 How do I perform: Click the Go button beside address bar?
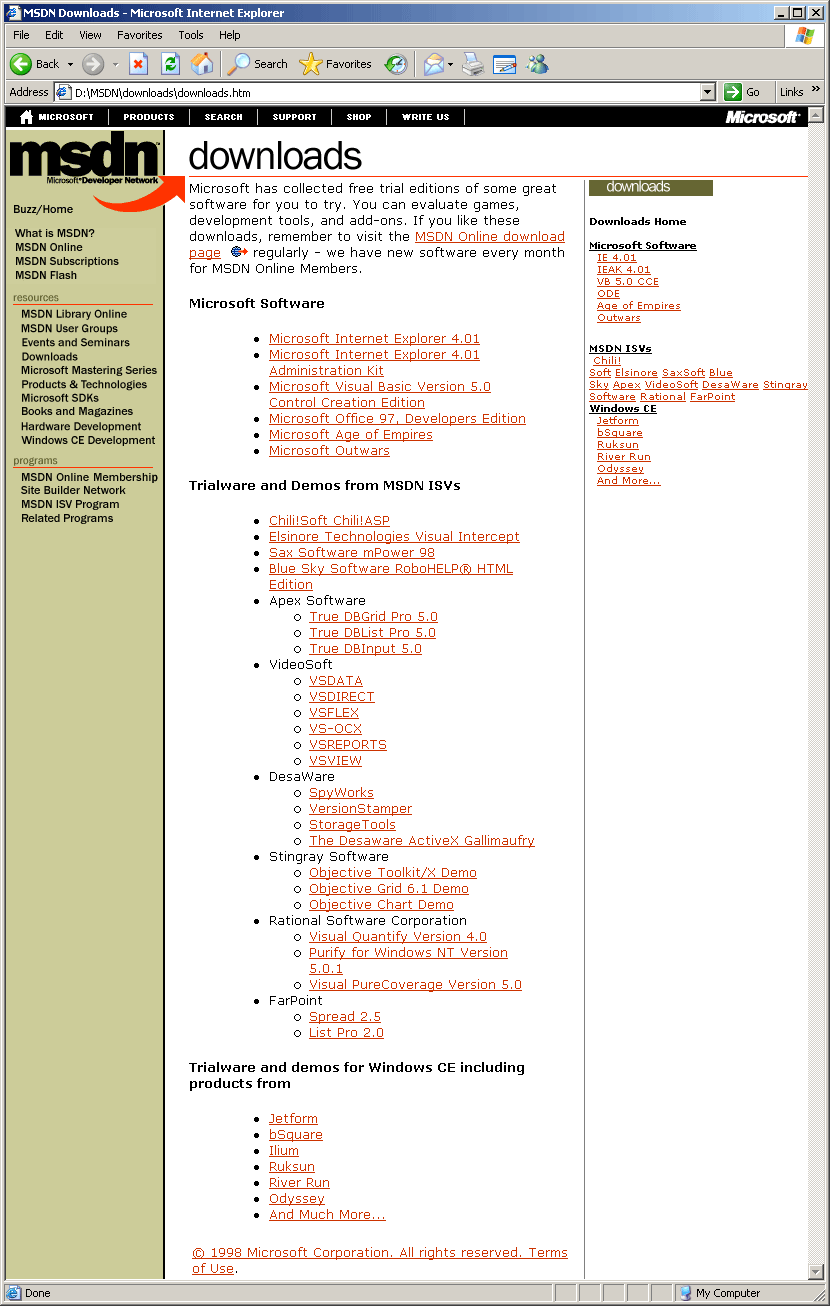743,92
